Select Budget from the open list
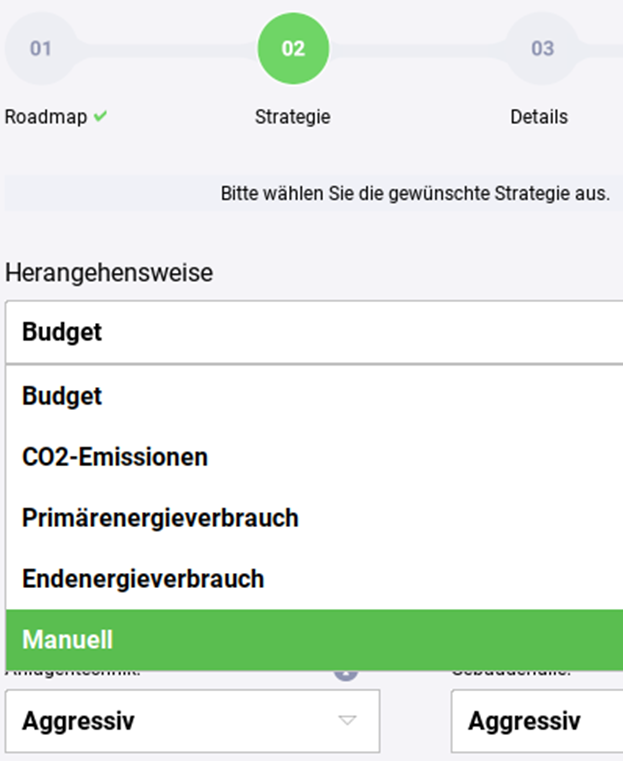Screen dimensions: 623x761 coord(62,396)
